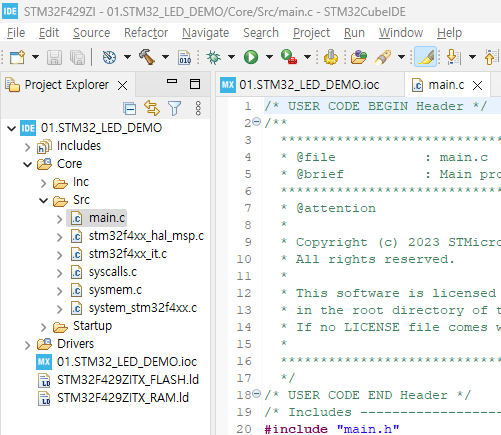Minimize the Project Explorer panel

click(x=172, y=81)
